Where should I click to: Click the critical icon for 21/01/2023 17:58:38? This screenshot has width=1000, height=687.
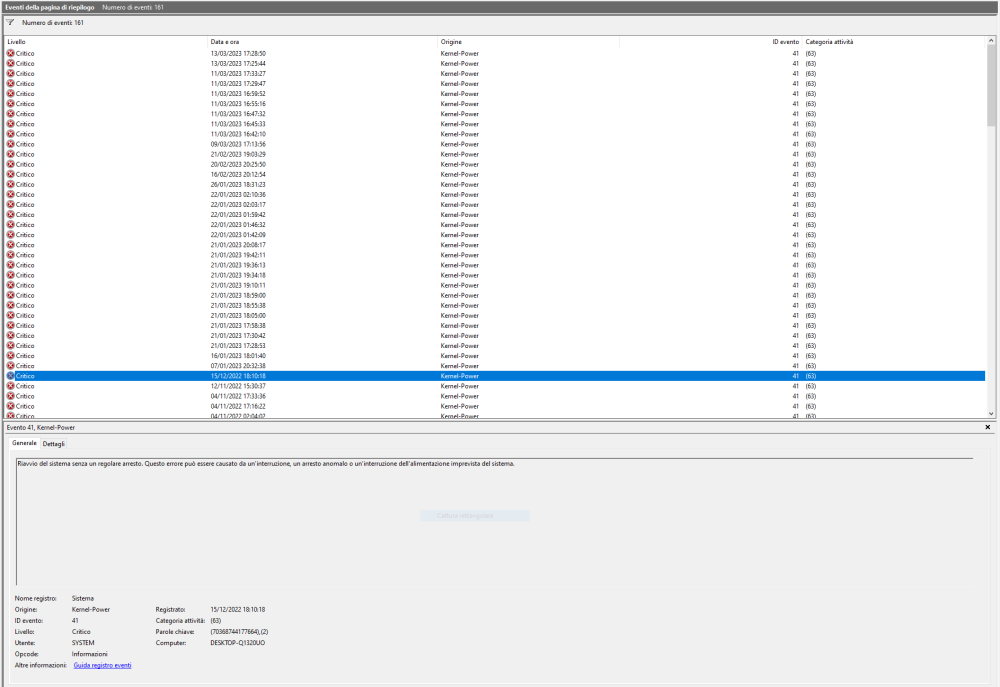pyautogui.click(x=10, y=325)
